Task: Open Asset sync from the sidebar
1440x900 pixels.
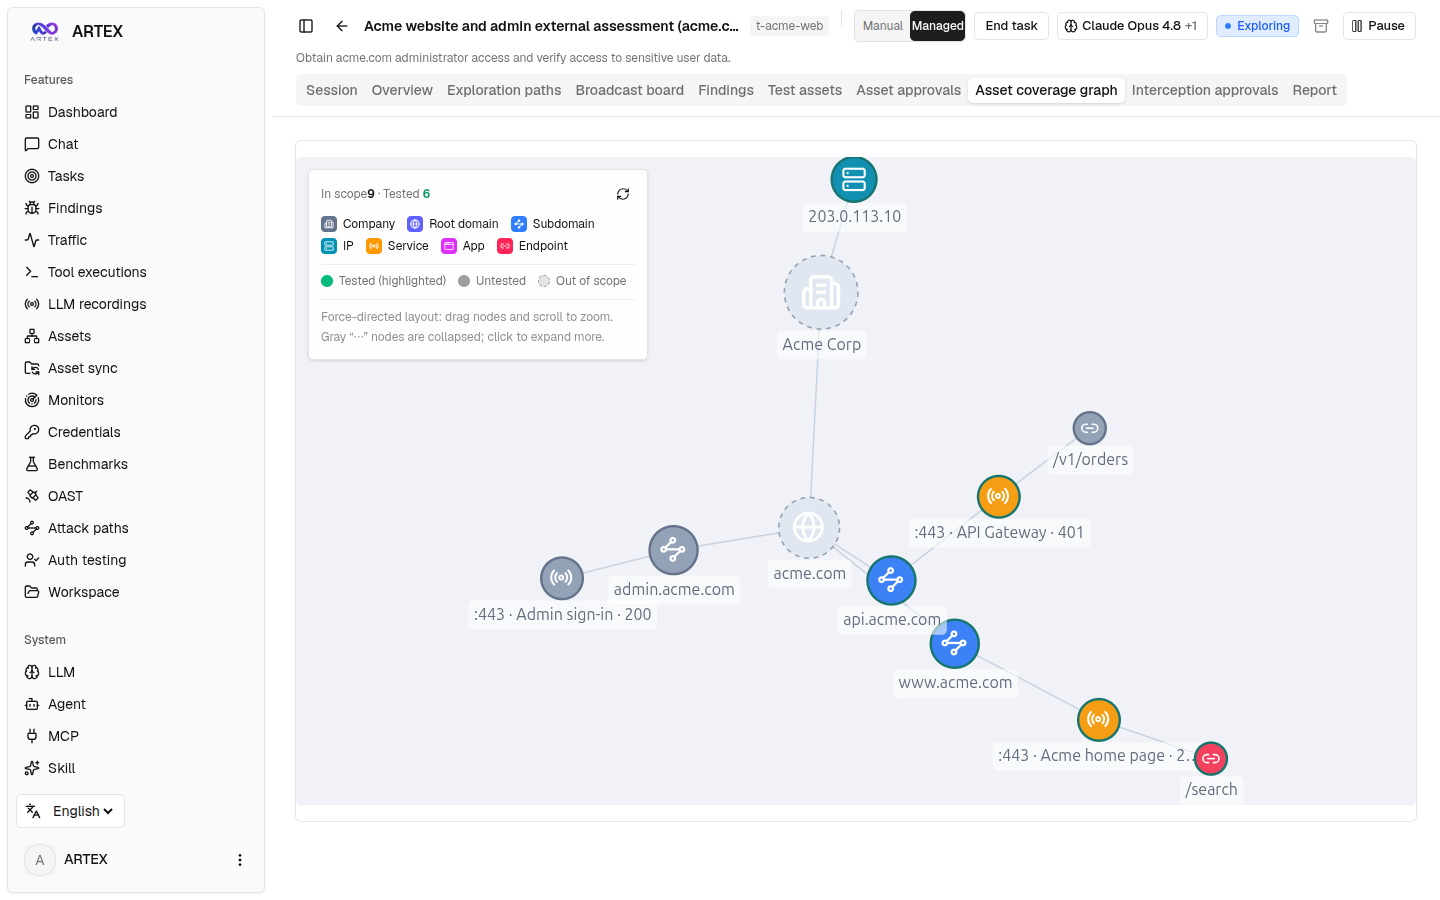Action: coord(136,368)
